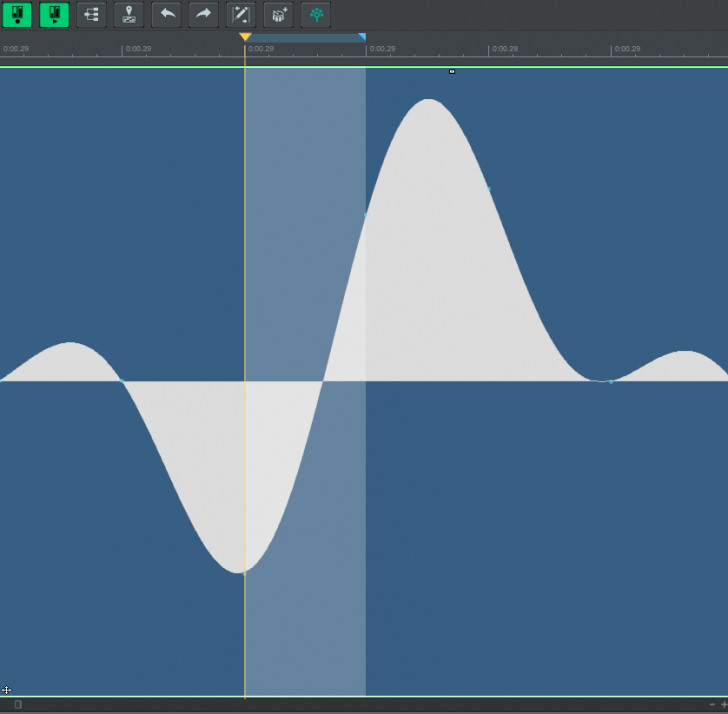Viewport: 728px width, 714px height.
Task: Click the horizontal scrollbar thumb
Action: tap(18, 705)
